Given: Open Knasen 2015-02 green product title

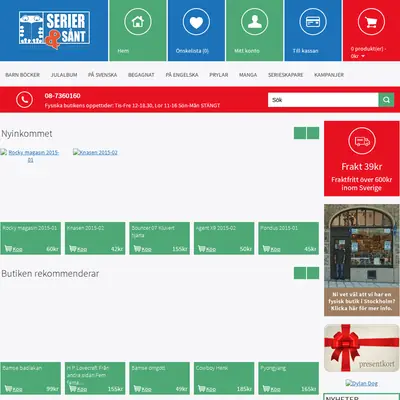Looking at the screenshot, I should pos(85,228).
